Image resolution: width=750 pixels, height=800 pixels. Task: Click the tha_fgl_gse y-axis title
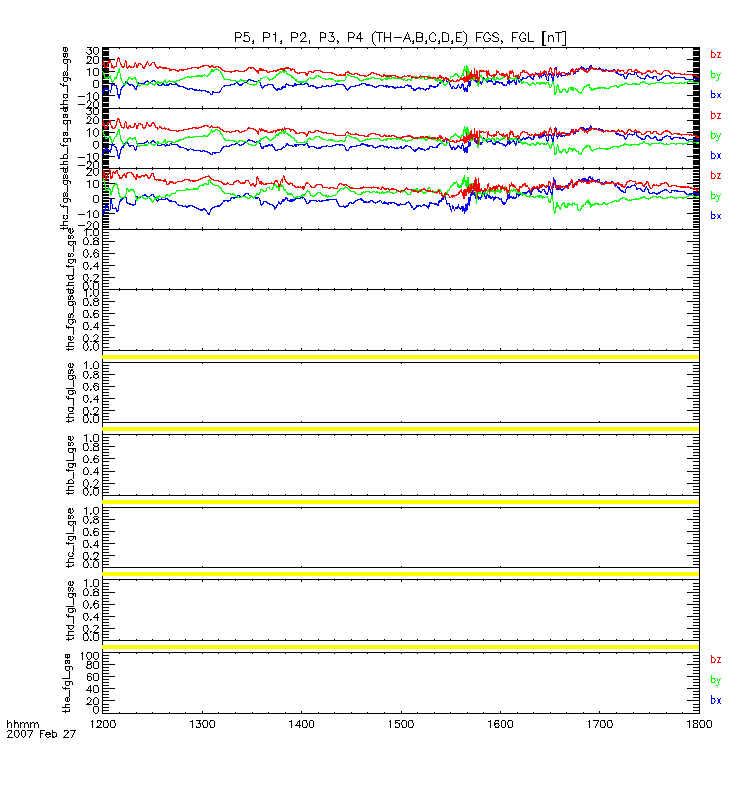coord(70,392)
